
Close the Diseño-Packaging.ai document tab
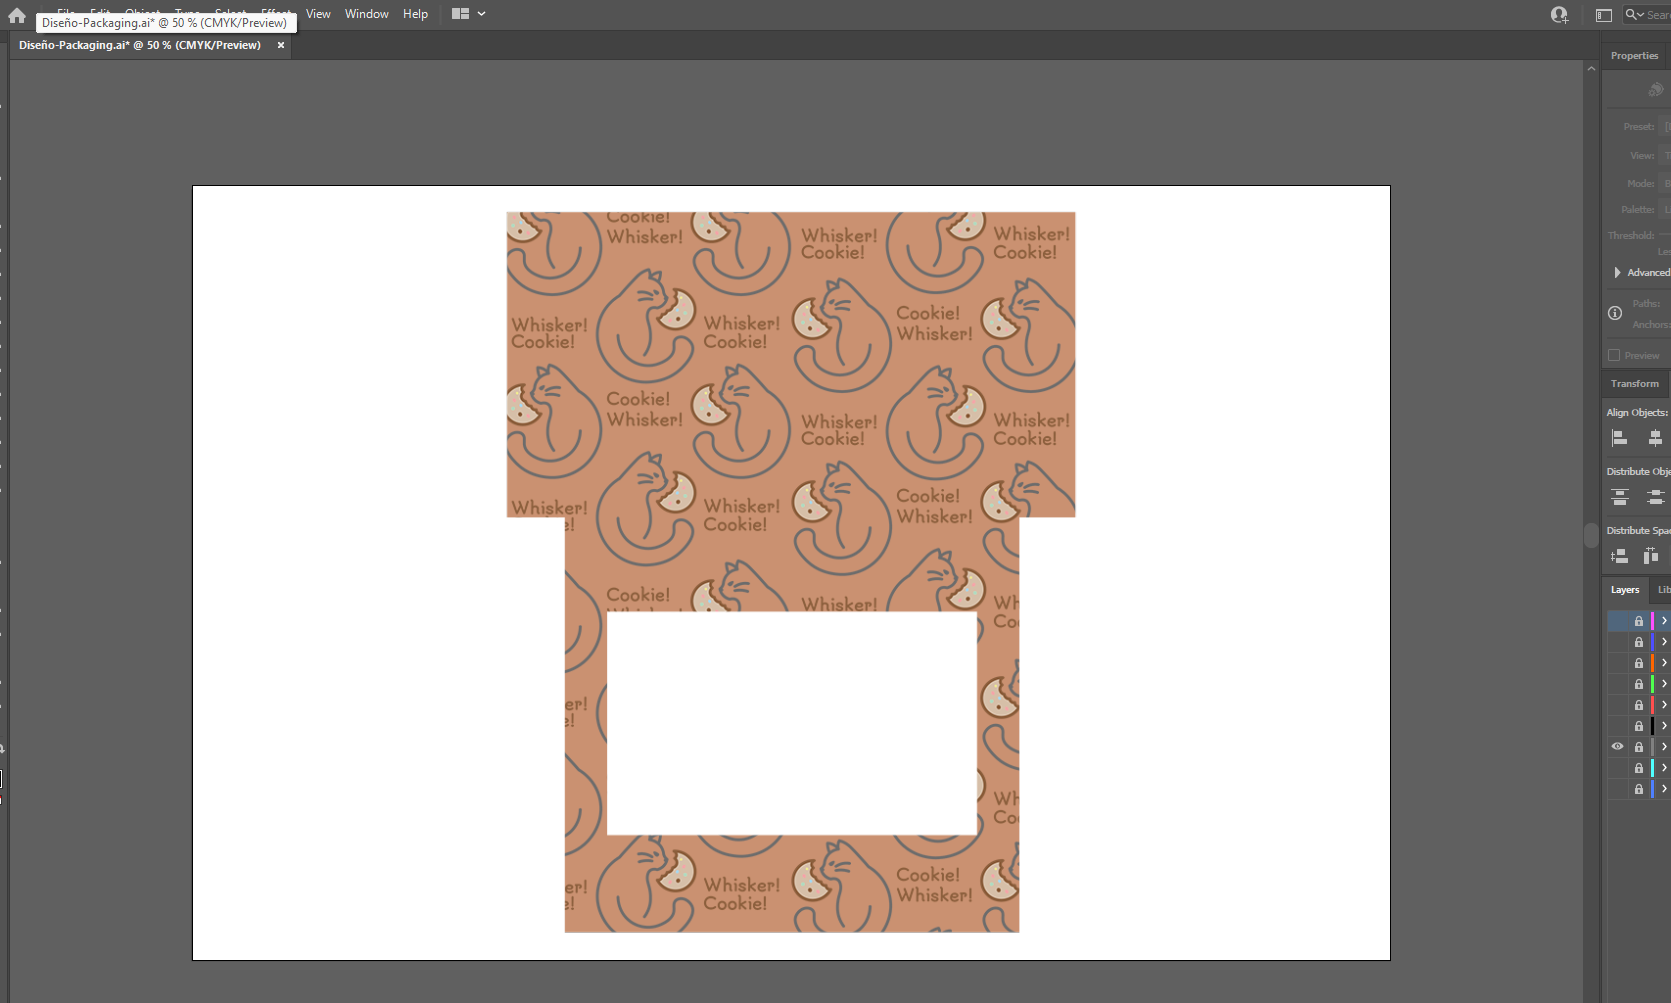[x=281, y=45]
